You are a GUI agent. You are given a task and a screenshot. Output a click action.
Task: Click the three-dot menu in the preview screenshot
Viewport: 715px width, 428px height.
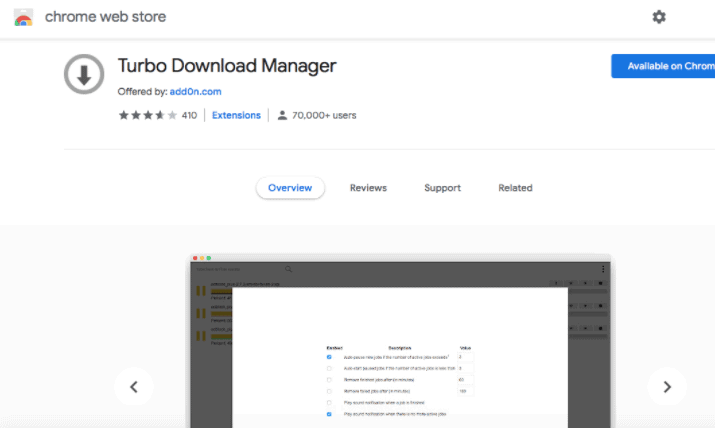tap(603, 269)
